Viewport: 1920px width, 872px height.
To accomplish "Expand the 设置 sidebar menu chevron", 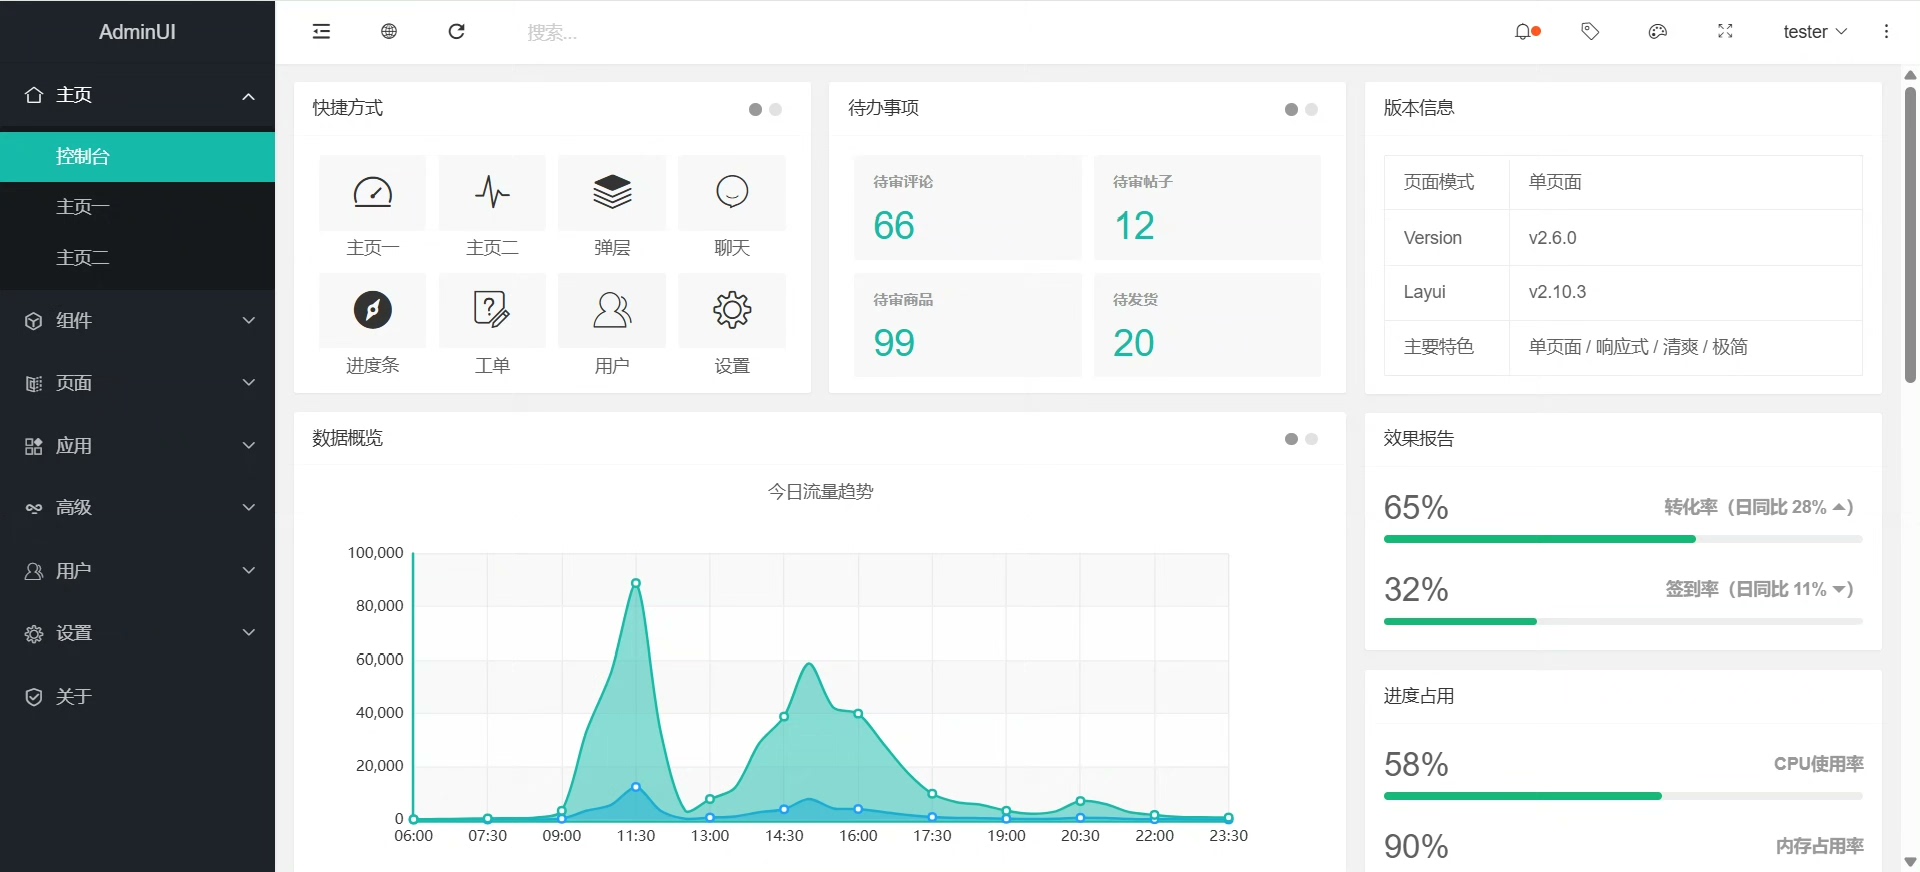I will pyautogui.click(x=249, y=632).
